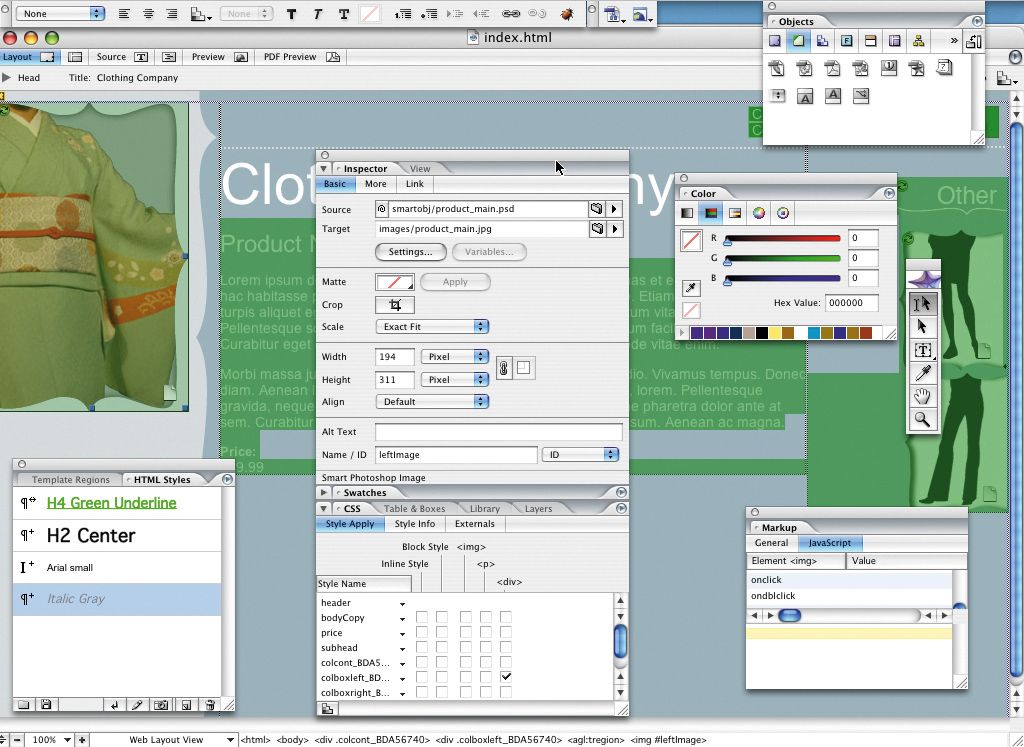
Task: Check the first colcont_BDA5 style checkbox
Action: (422, 662)
